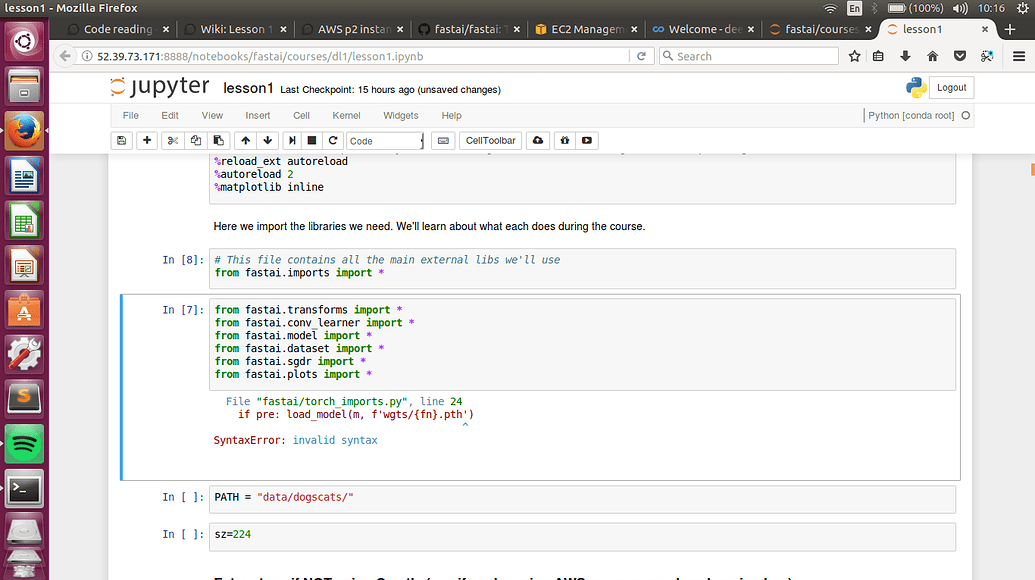Open the Widgets menu

click(401, 116)
